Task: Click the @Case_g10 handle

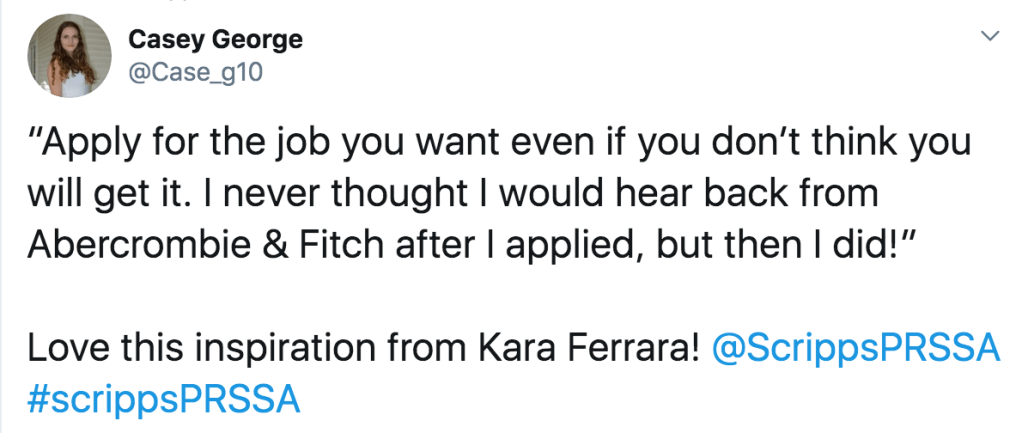Action: click(x=194, y=72)
